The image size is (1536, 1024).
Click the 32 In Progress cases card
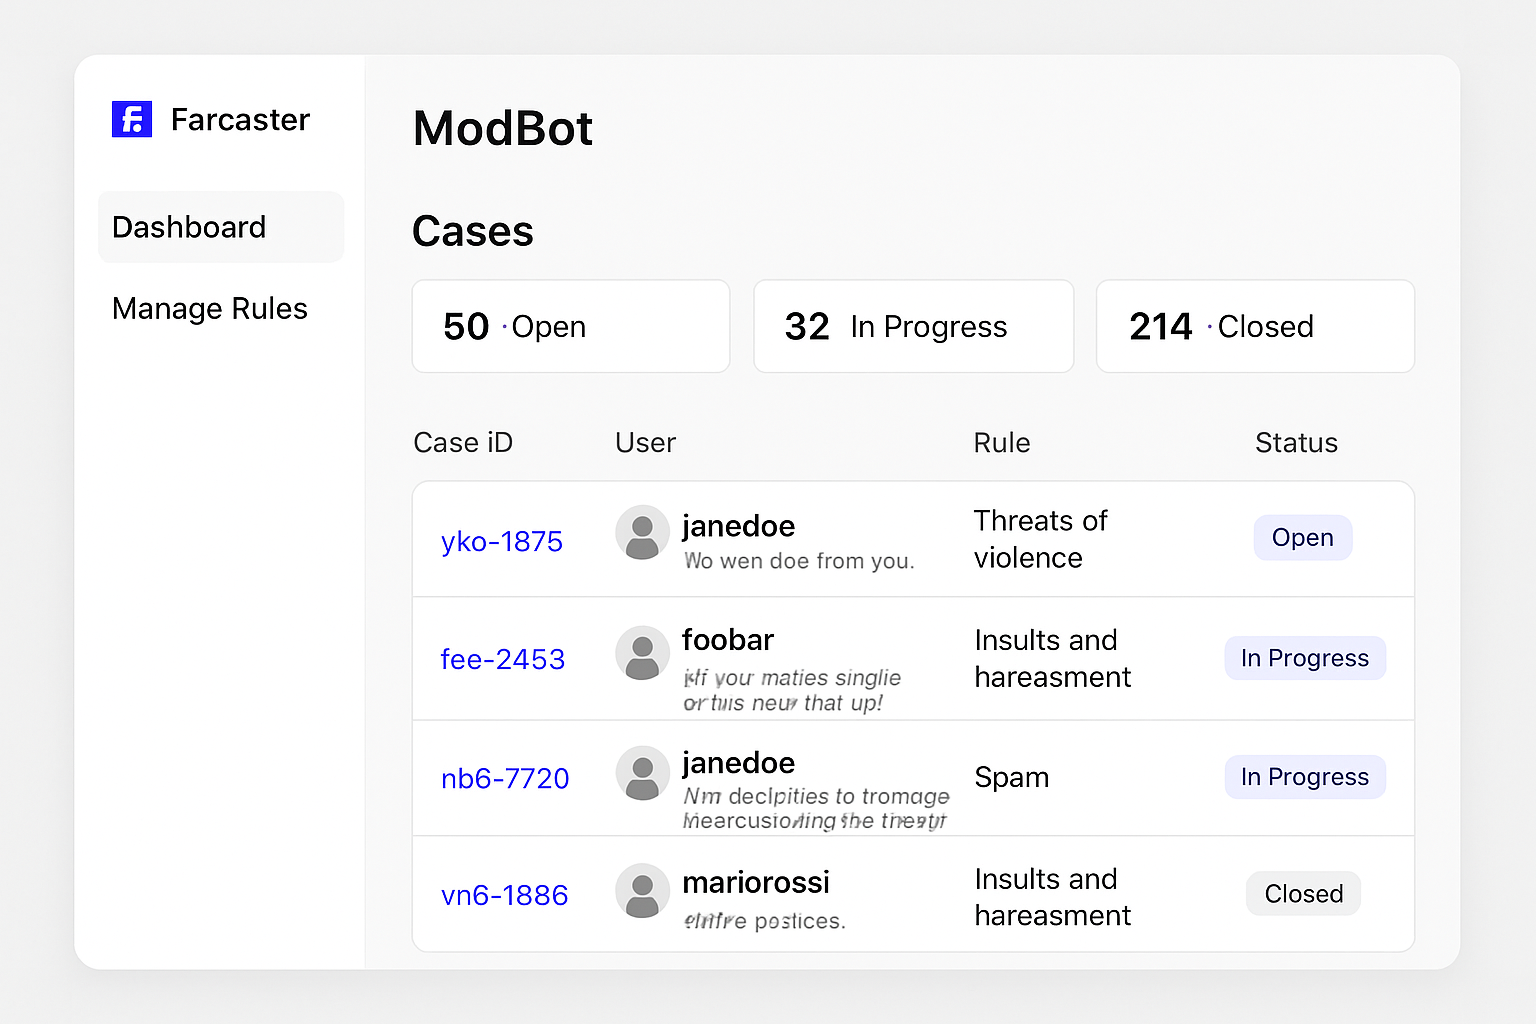(x=913, y=326)
